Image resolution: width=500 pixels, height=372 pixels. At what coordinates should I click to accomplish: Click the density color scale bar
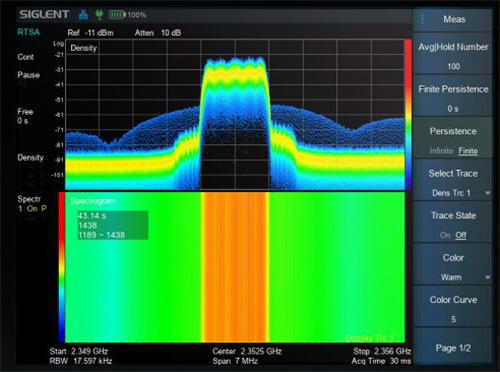tap(408, 115)
